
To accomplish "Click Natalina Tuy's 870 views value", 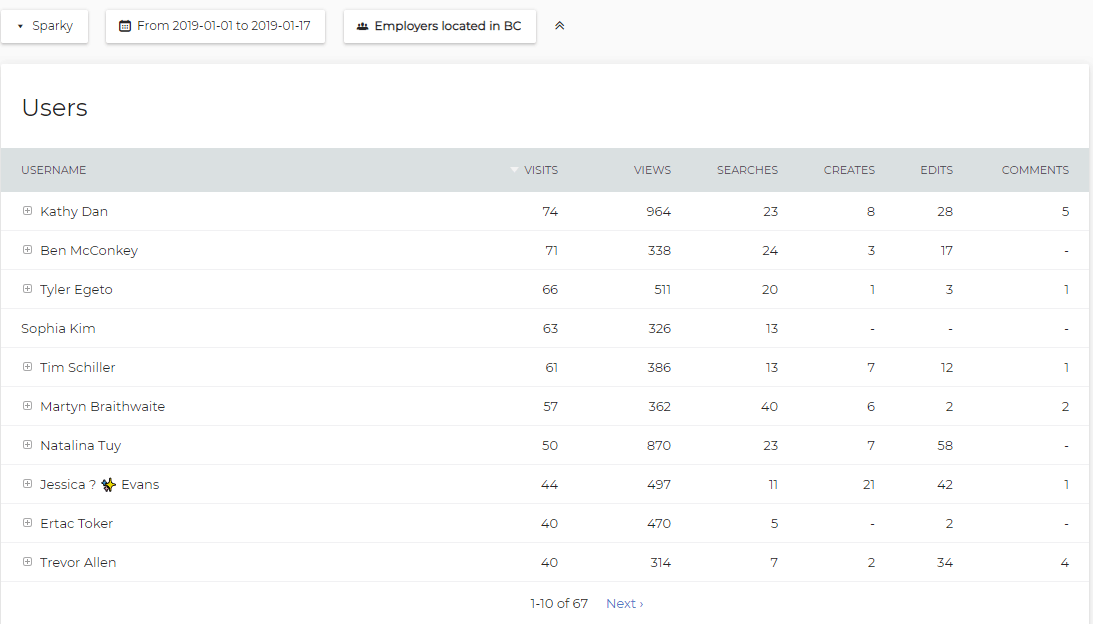I will coord(659,446).
